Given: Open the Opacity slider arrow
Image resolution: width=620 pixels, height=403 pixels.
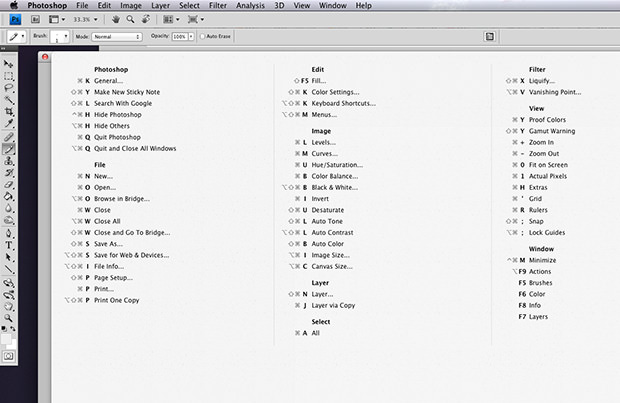Looking at the screenshot, I should point(191,36).
